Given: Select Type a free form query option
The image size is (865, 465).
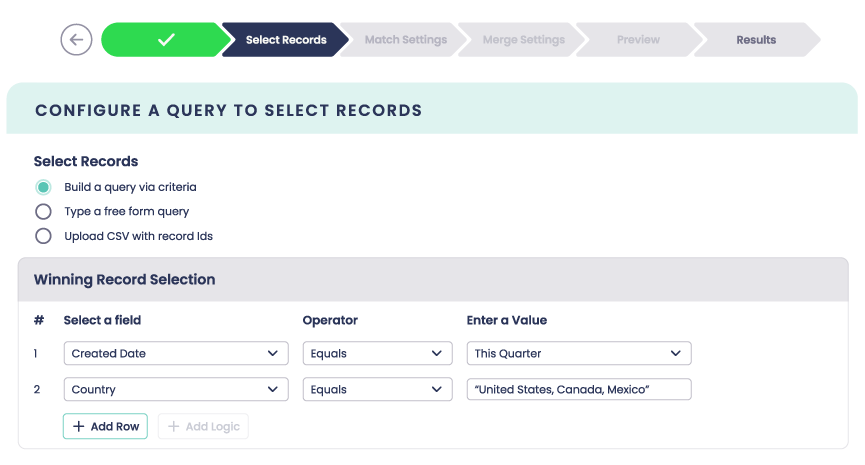Looking at the screenshot, I should [x=43, y=212].
